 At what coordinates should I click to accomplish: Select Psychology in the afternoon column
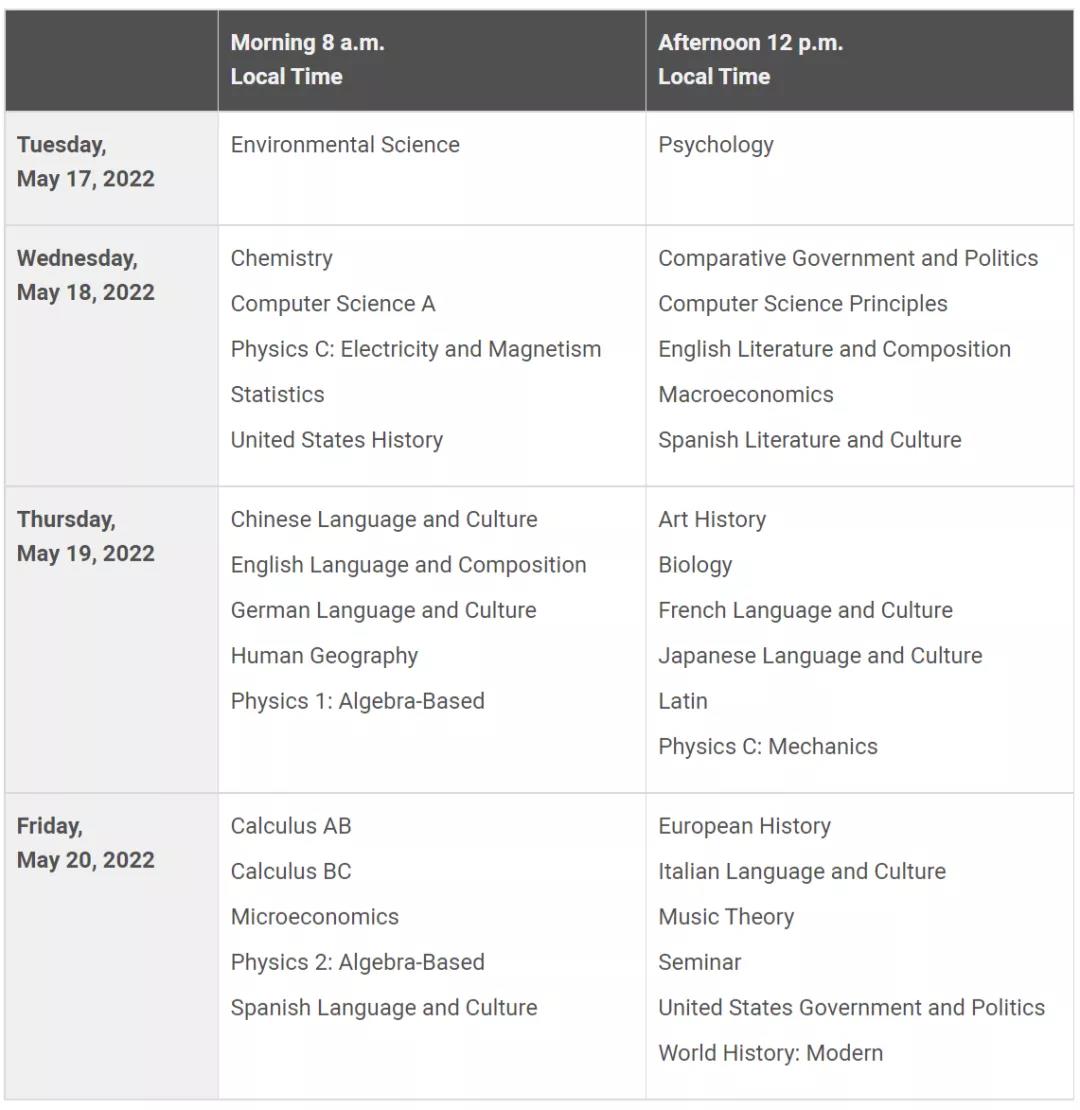point(716,145)
